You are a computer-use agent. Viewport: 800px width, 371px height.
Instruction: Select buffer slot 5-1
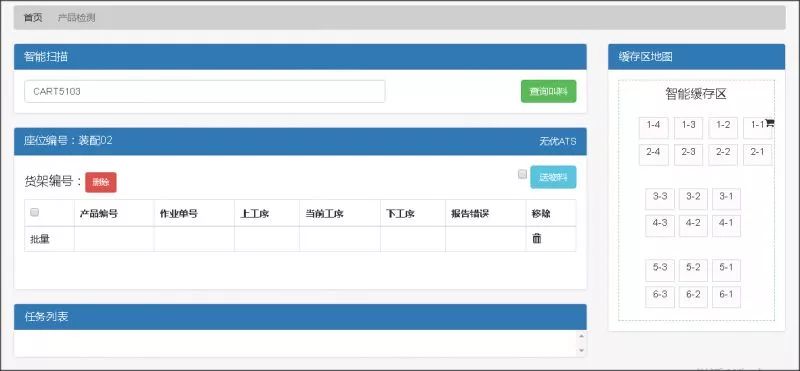(x=726, y=270)
